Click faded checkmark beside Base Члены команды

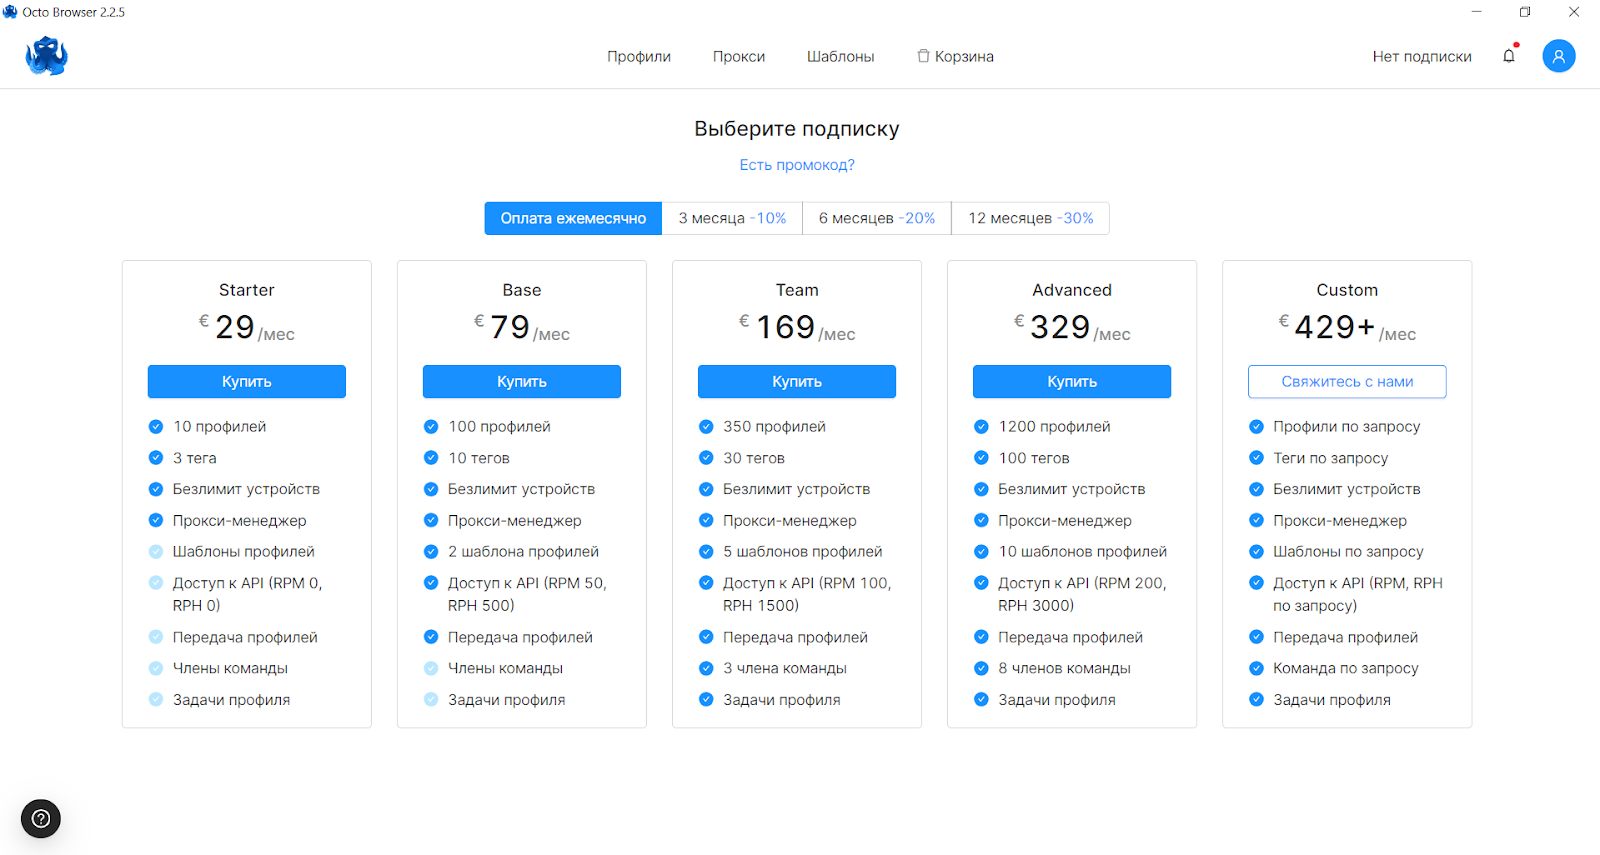(x=431, y=669)
